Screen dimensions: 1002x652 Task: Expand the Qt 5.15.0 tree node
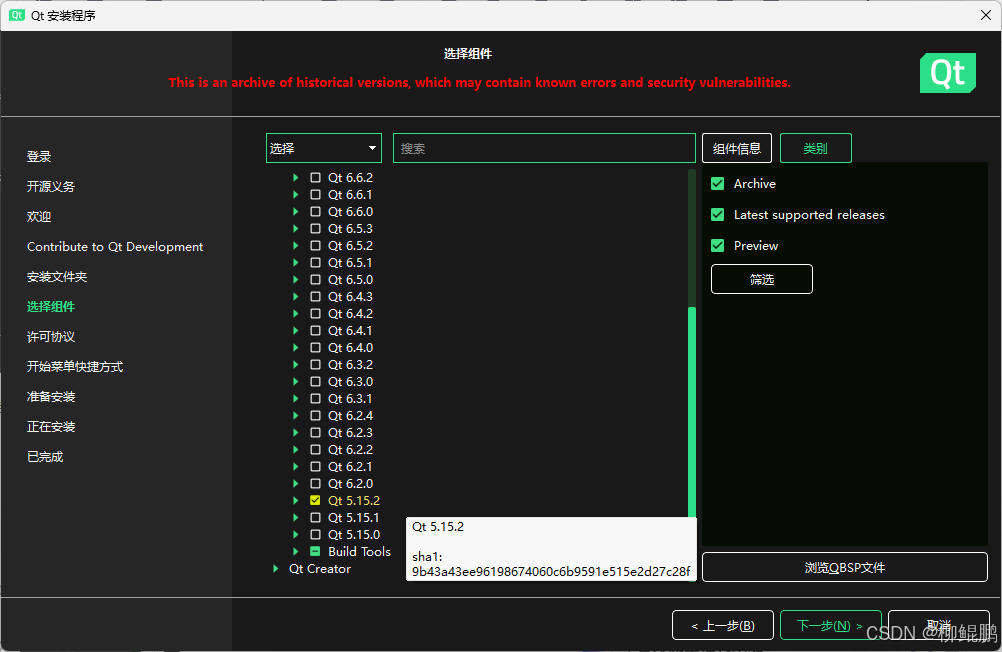(x=295, y=534)
